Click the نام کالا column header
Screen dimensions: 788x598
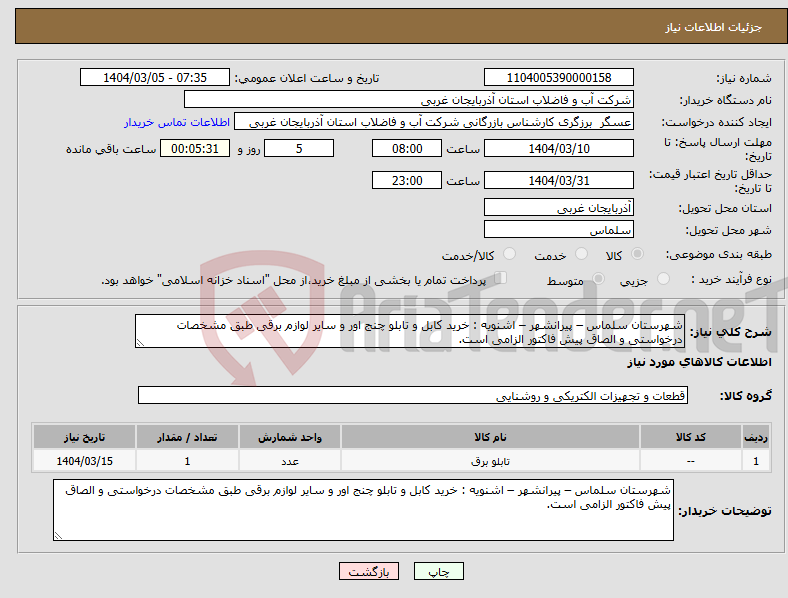pyautogui.click(x=490, y=437)
